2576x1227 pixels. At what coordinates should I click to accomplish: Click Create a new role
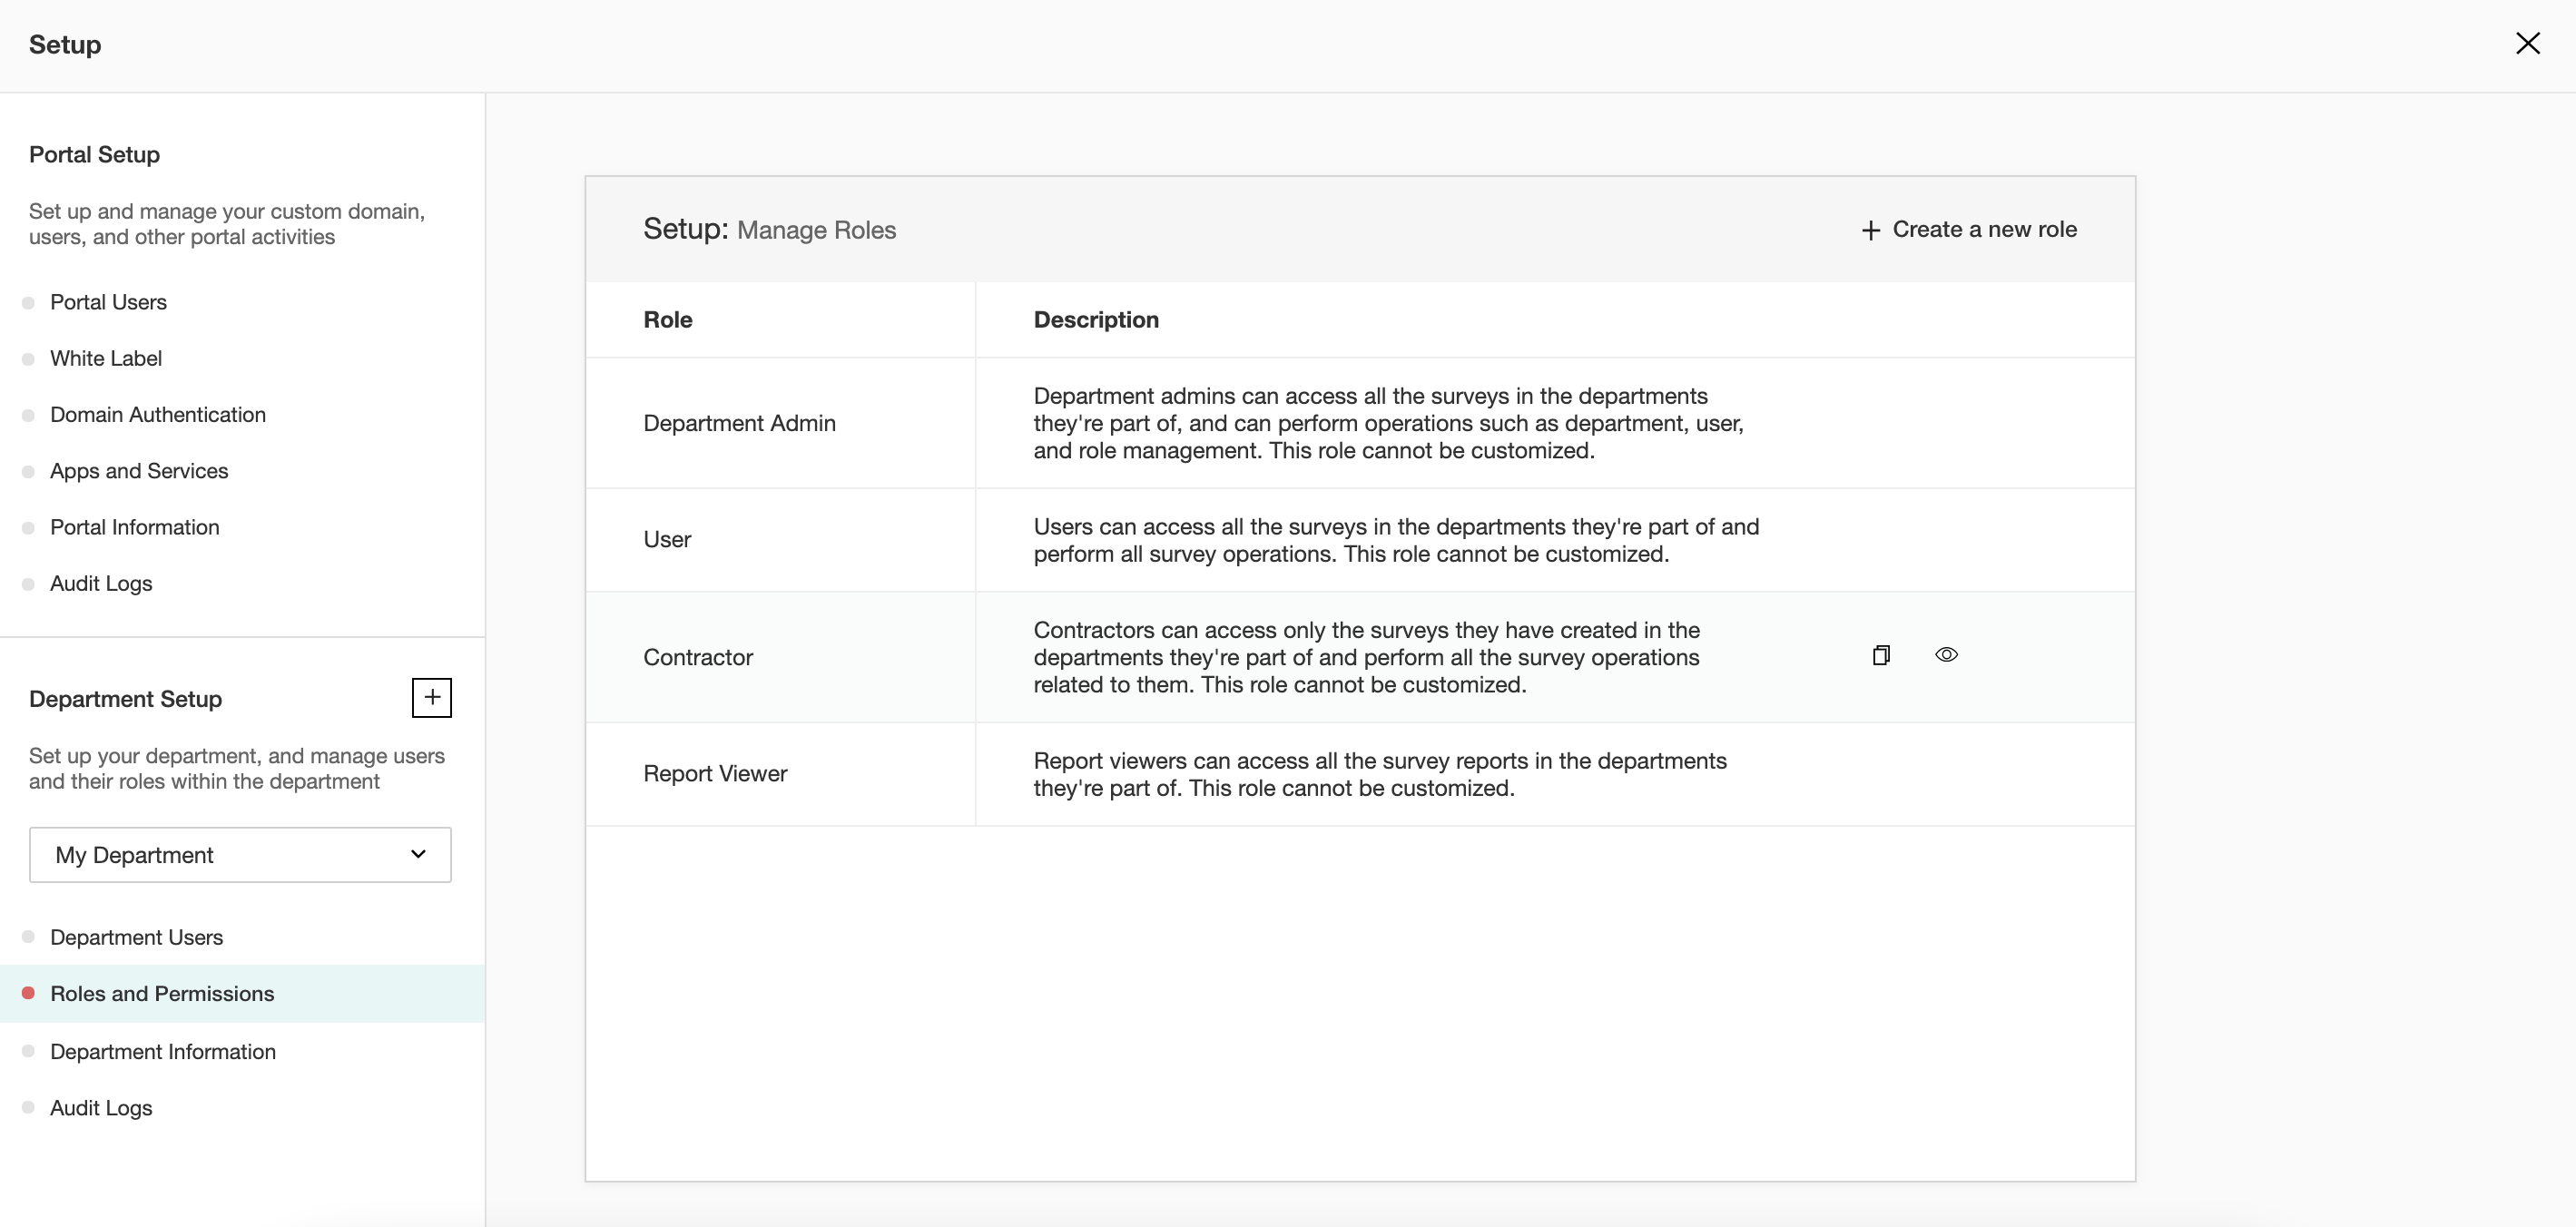pos(1969,229)
